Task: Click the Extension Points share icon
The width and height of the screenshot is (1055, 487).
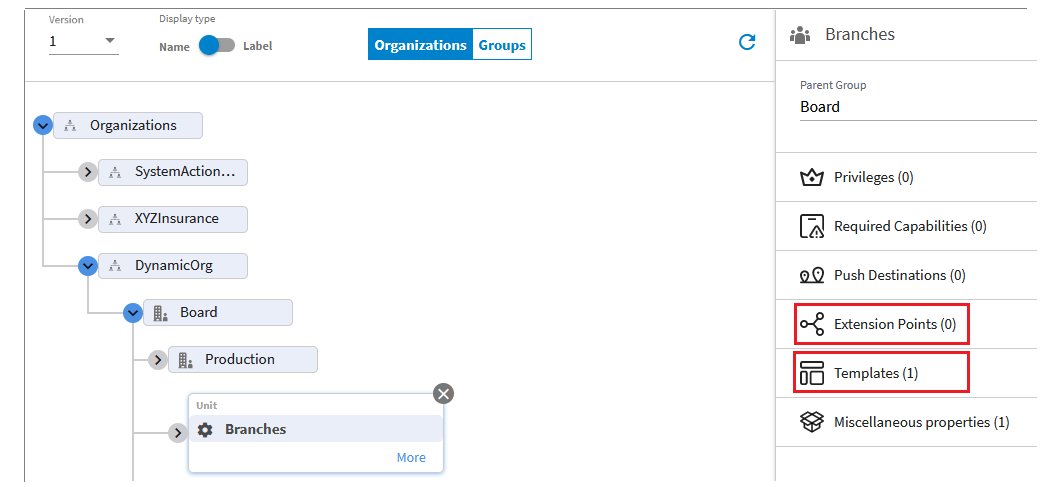Action: 811,324
